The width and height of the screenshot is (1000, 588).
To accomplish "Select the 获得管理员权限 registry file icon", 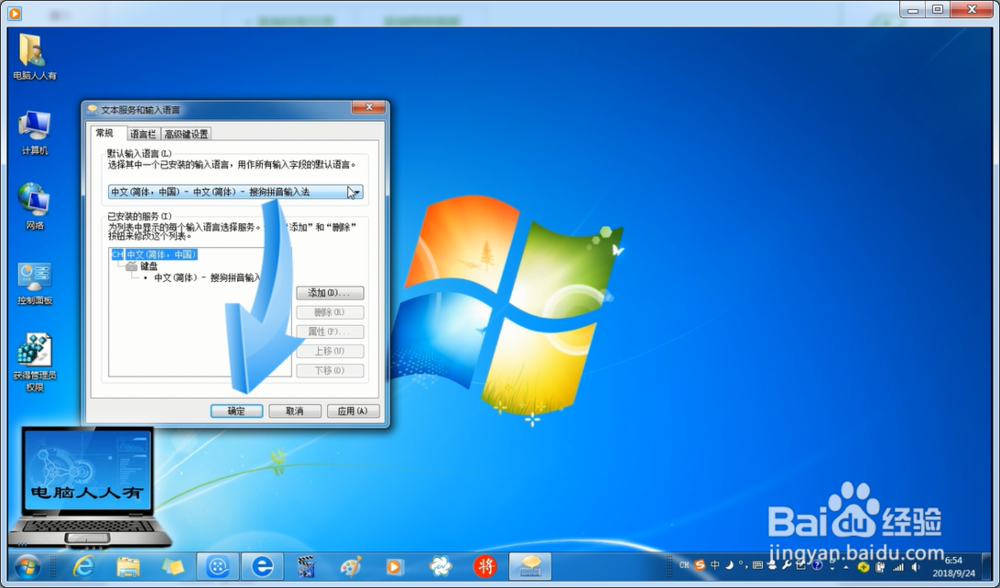I will tap(34, 362).
